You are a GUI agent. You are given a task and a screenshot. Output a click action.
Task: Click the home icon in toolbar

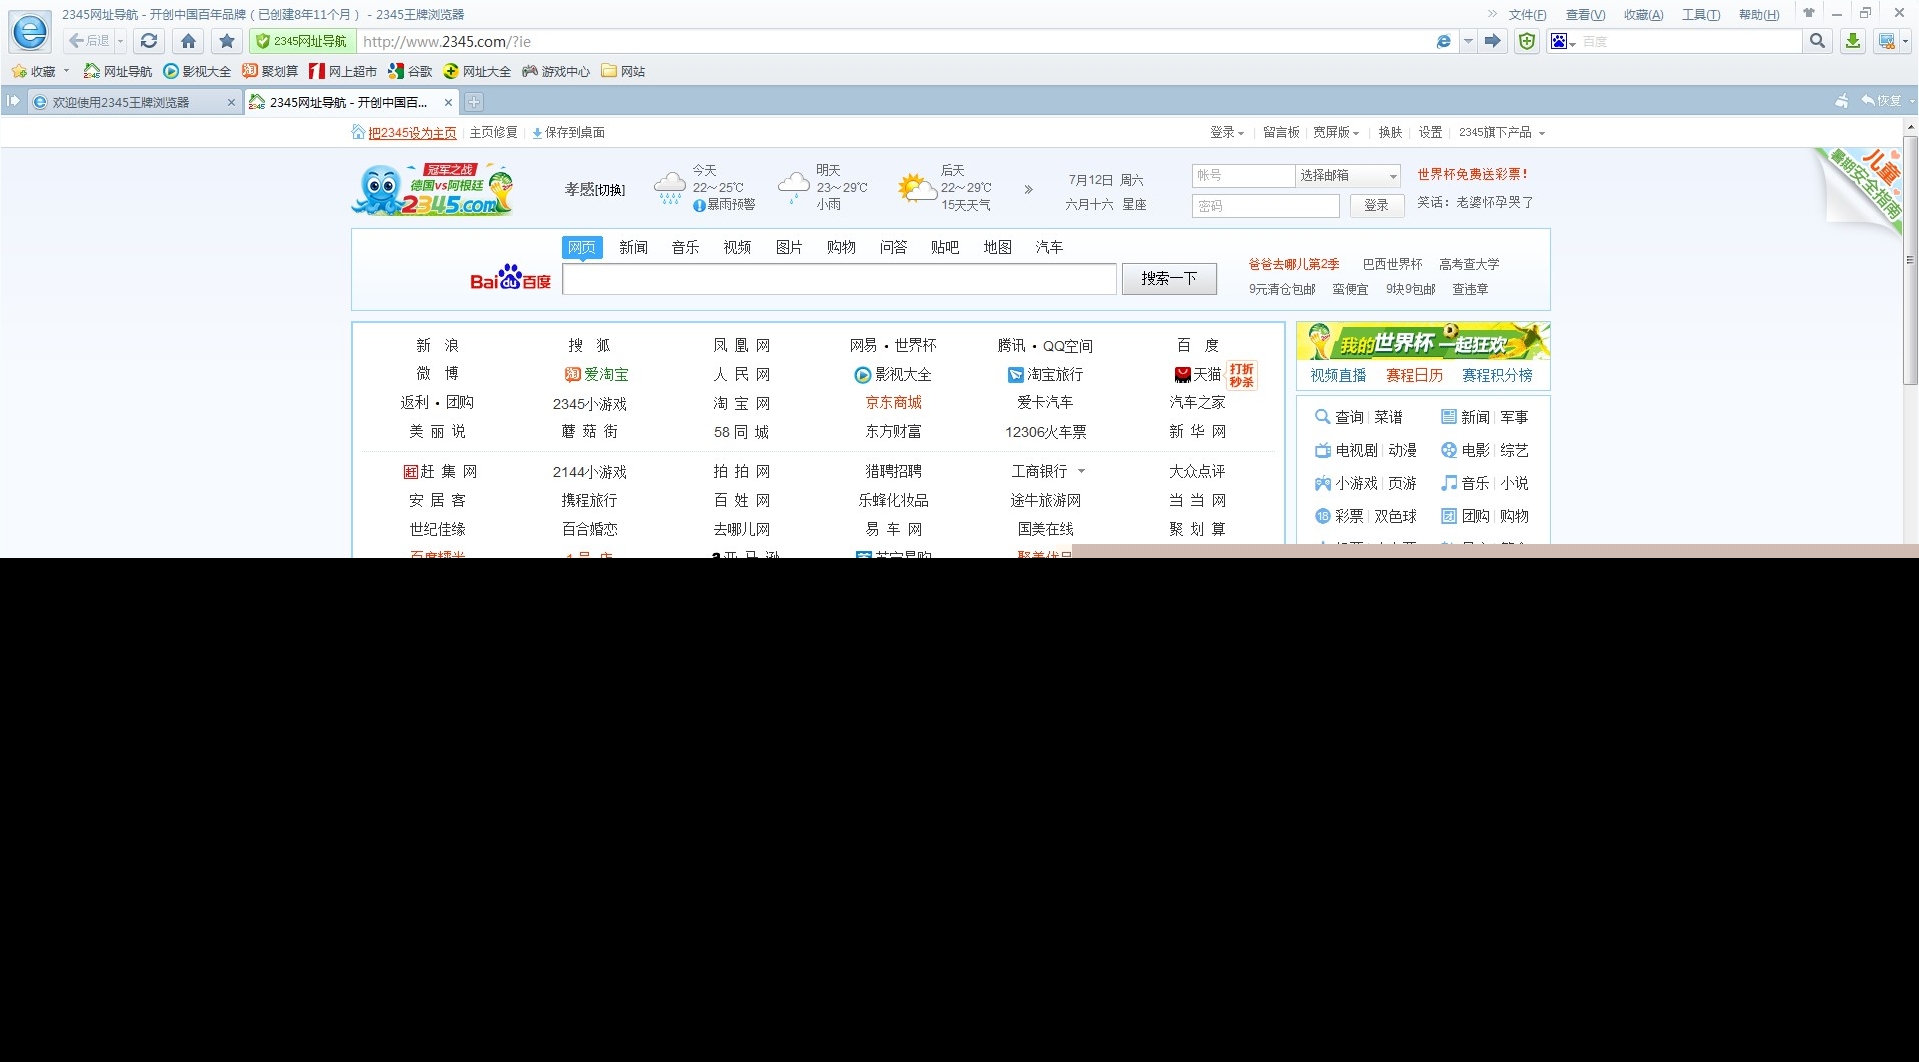coord(188,41)
